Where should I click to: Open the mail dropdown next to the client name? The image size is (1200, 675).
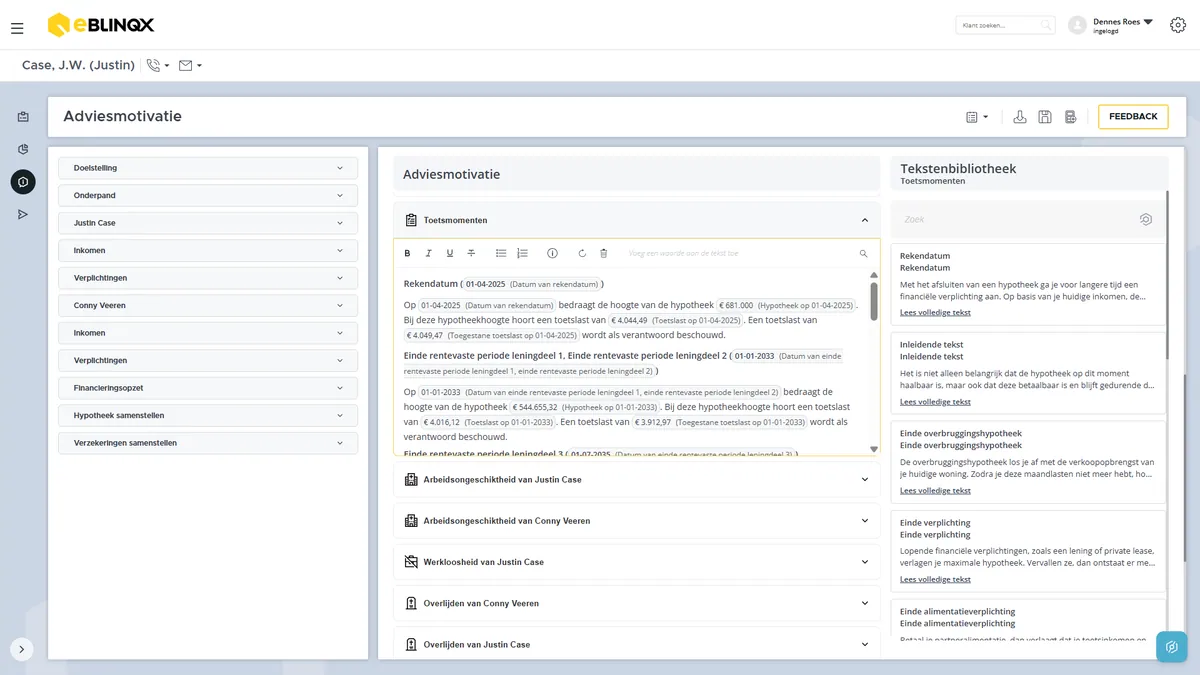[190, 65]
